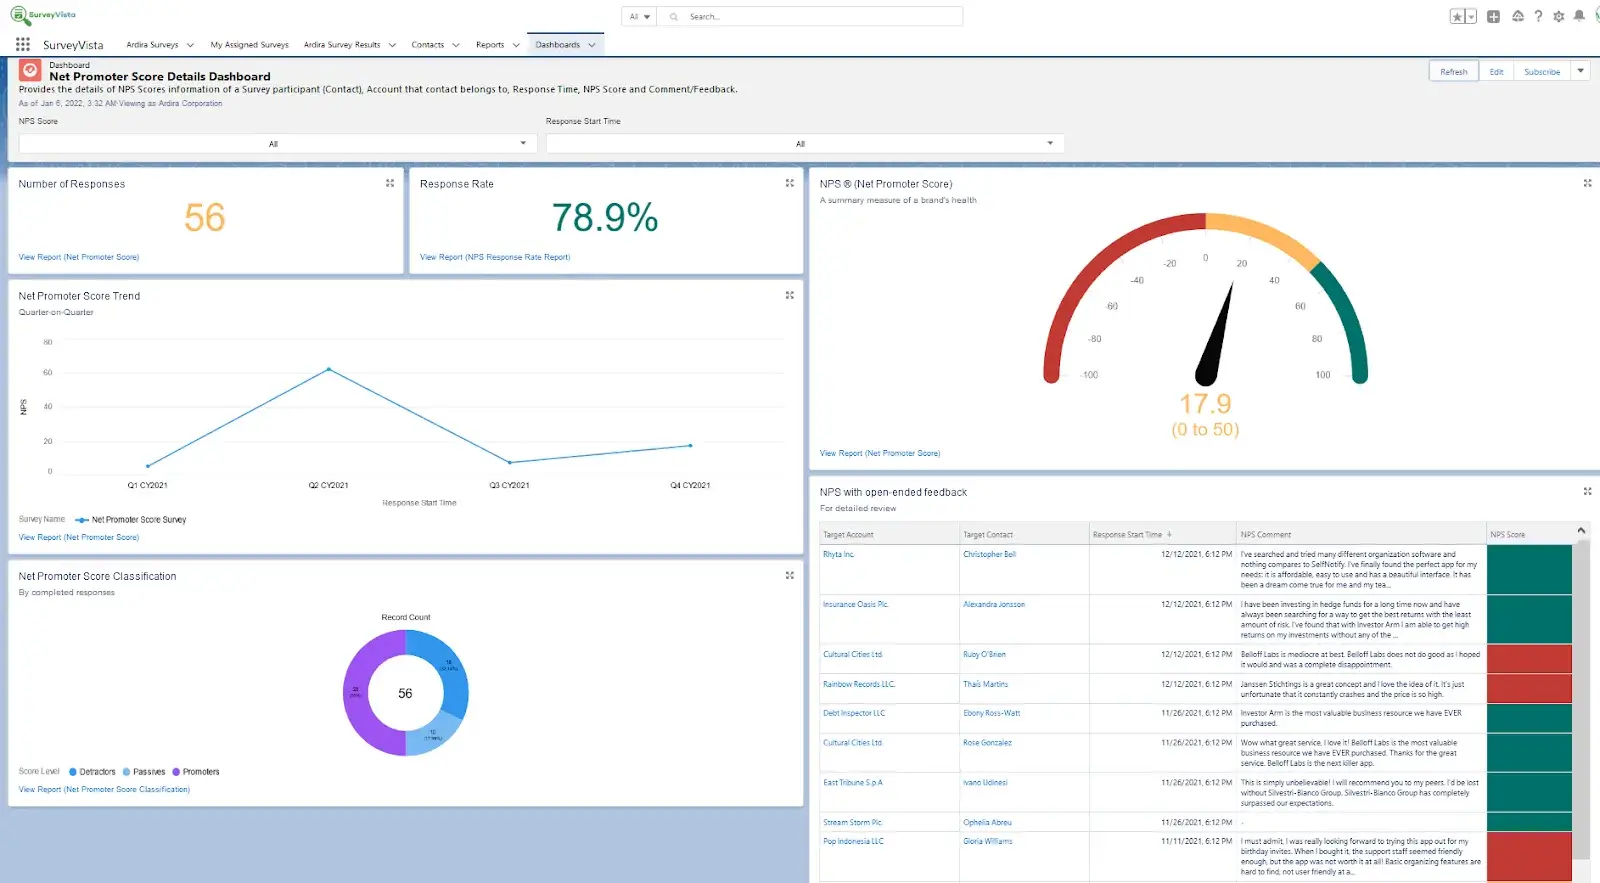This screenshot has height=883, width=1600.
Task: Open the Contacts tab
Action: (x=427, y=45)
